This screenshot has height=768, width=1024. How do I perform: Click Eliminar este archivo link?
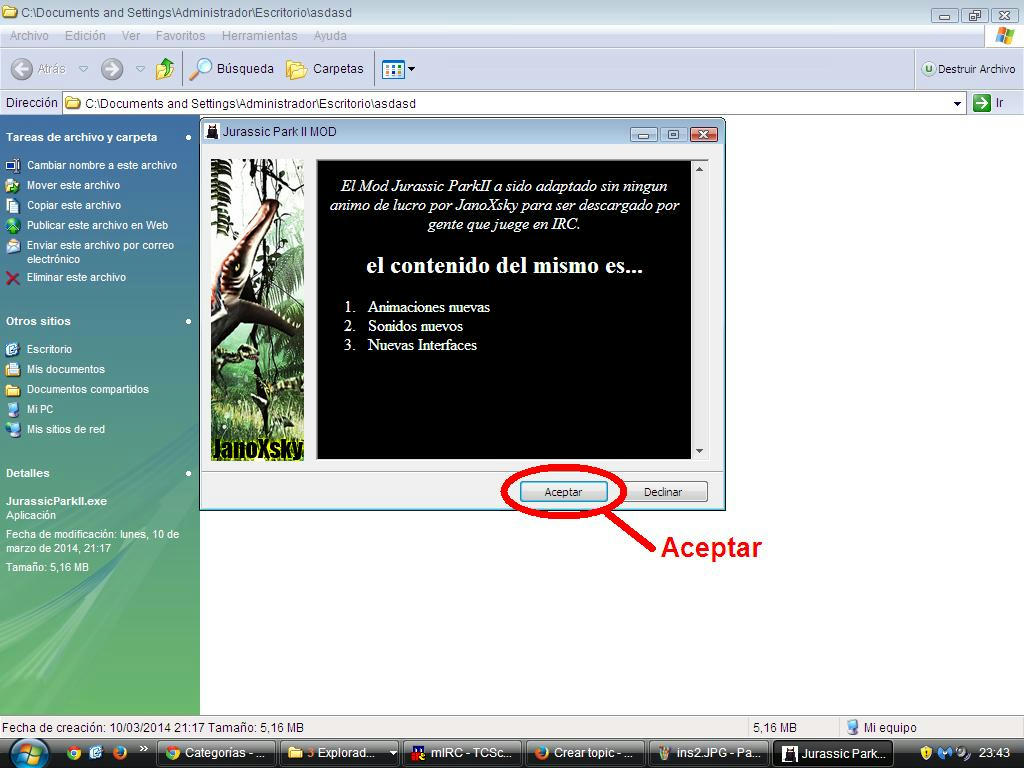76,278
